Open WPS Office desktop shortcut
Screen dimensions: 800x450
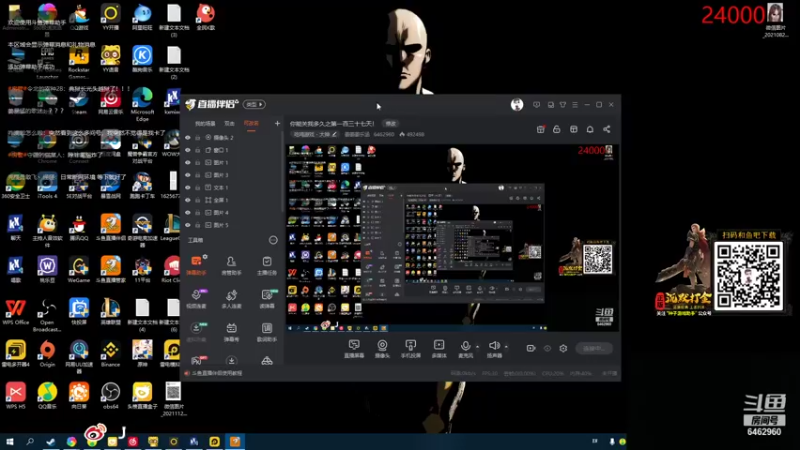(16, 313)
